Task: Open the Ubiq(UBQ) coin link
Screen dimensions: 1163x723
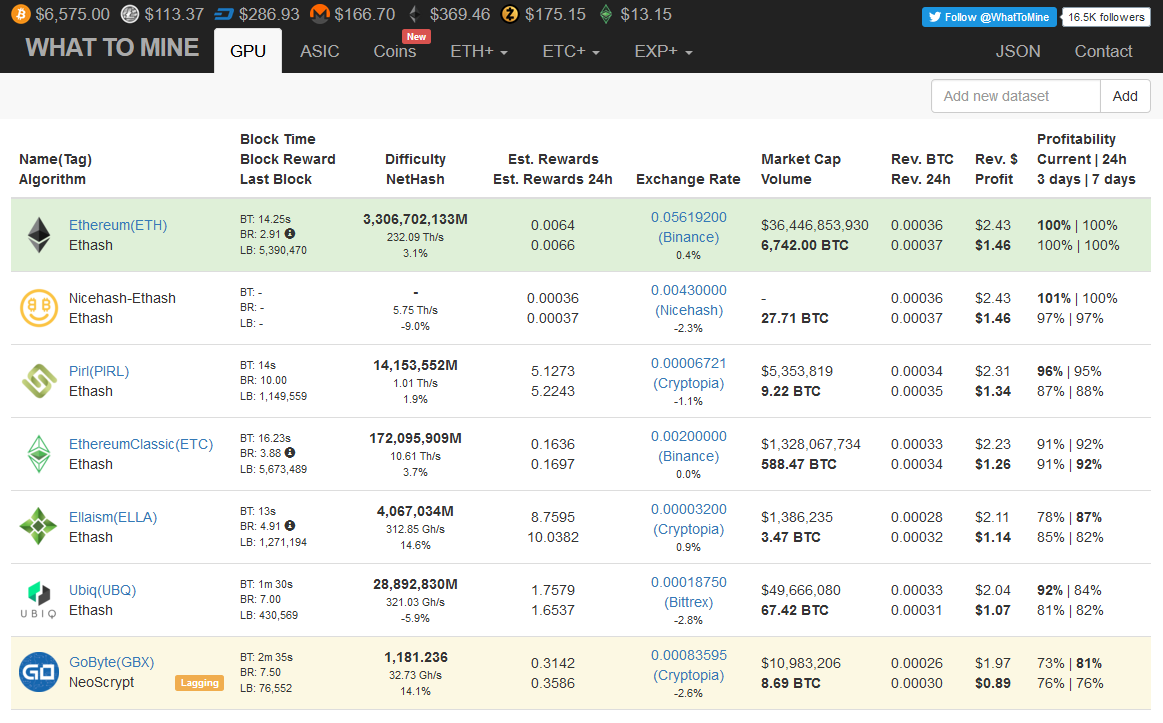Action: 102,590
